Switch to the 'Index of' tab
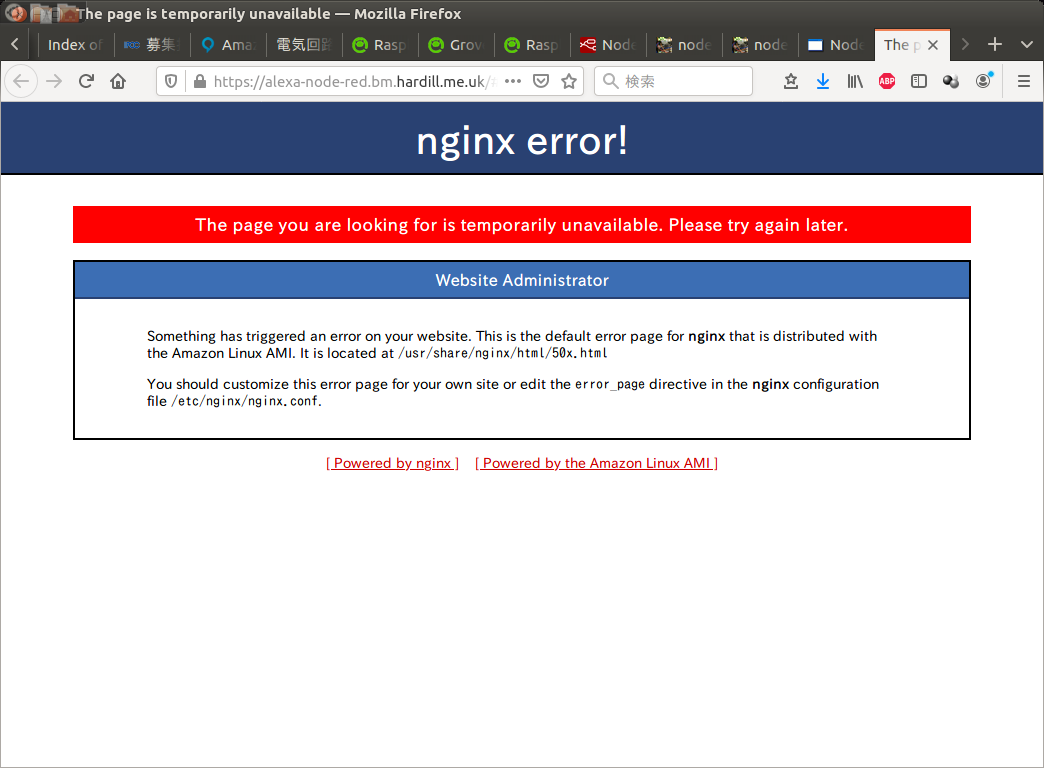1044x768 pixels. tap(76, 45)
